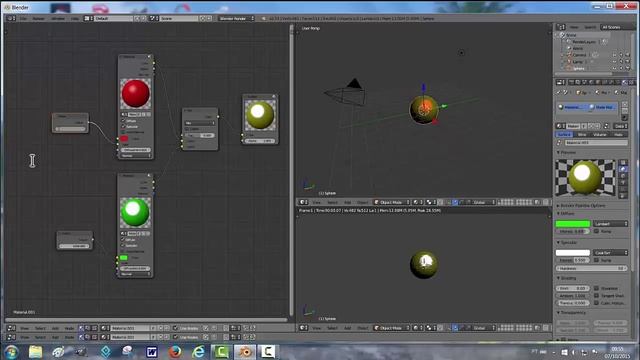The image size is (640, 360).
Task: Click the white specular color swatch
Action: coord(573,253)
